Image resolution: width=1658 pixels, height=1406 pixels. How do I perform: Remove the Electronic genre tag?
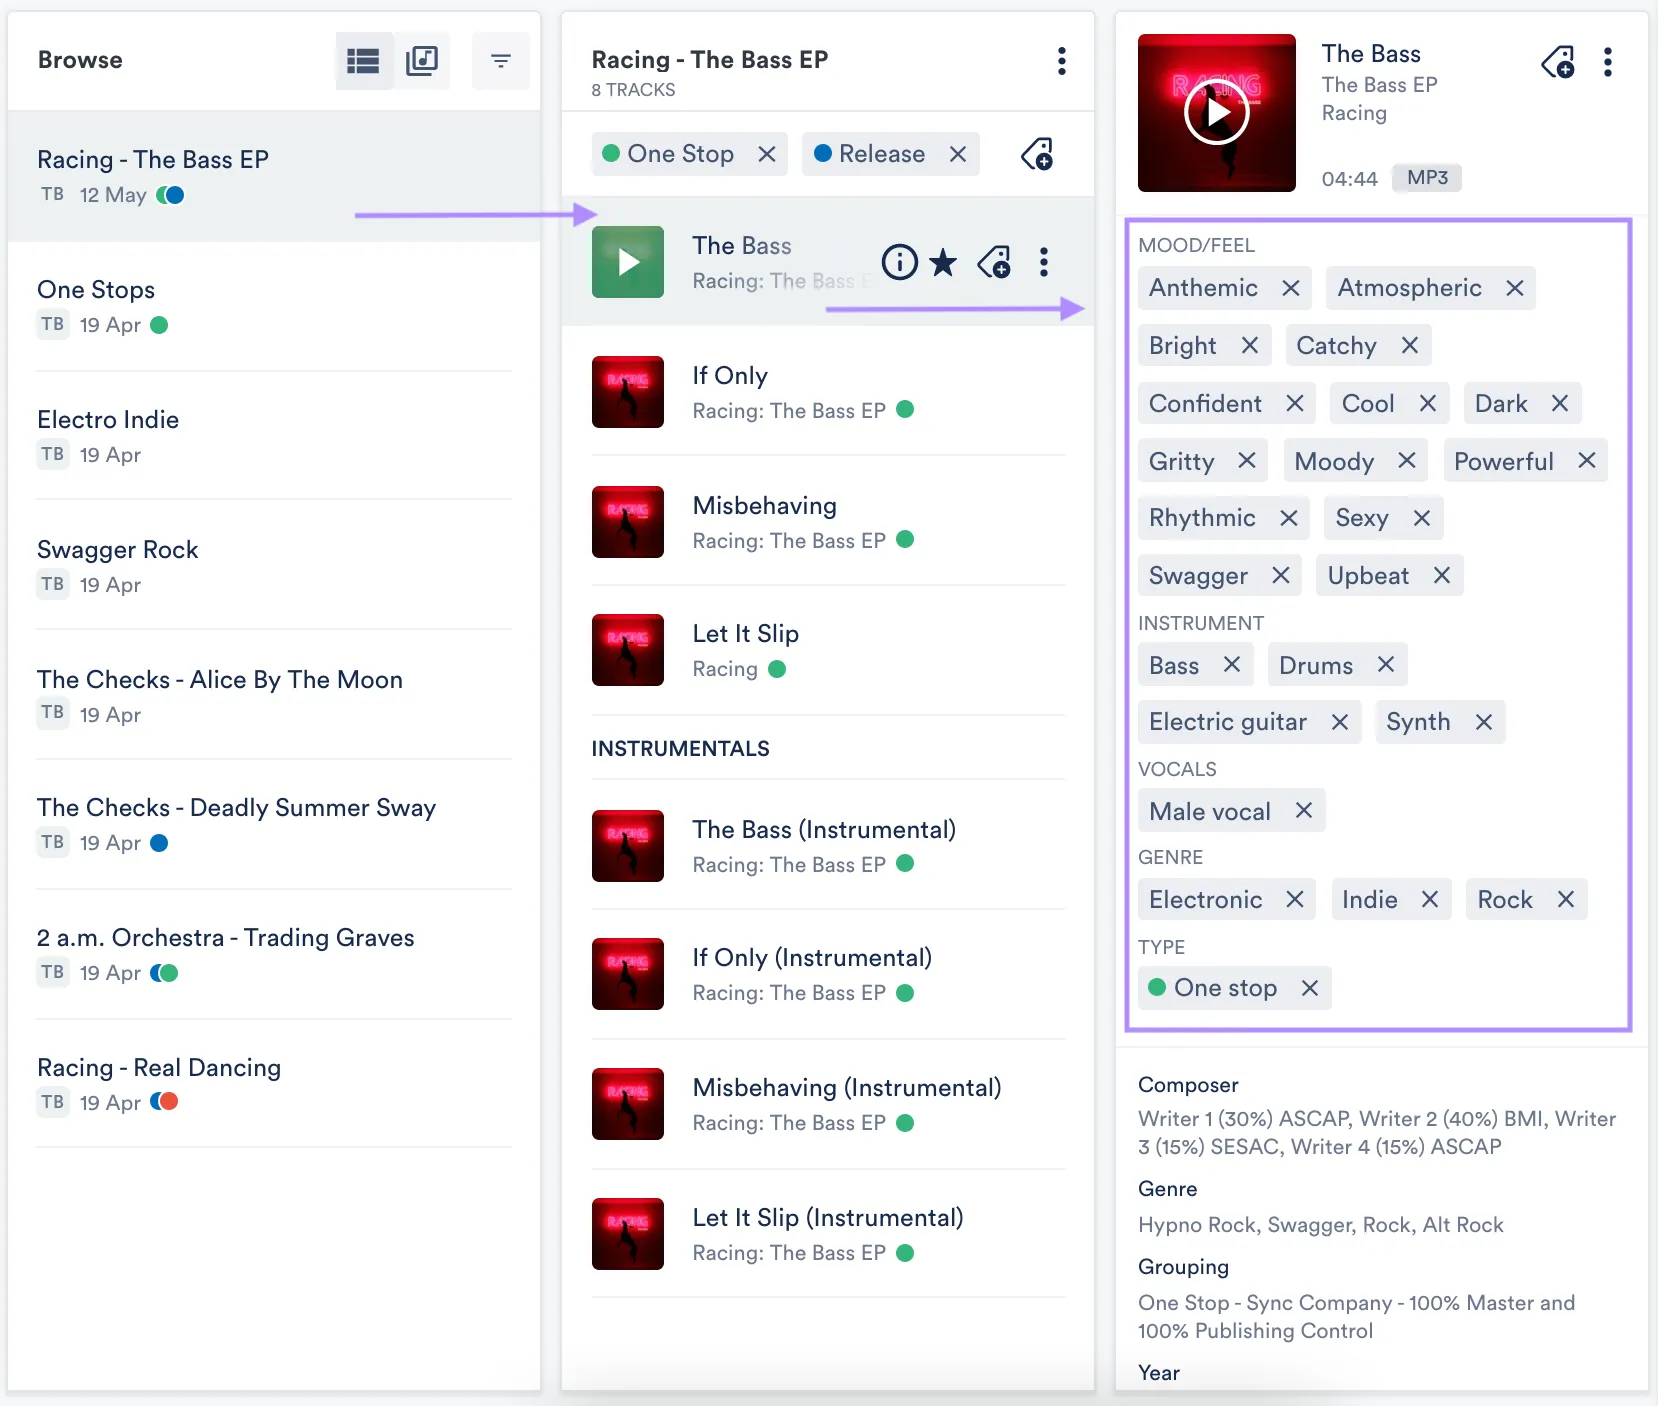click(1296, 899)
